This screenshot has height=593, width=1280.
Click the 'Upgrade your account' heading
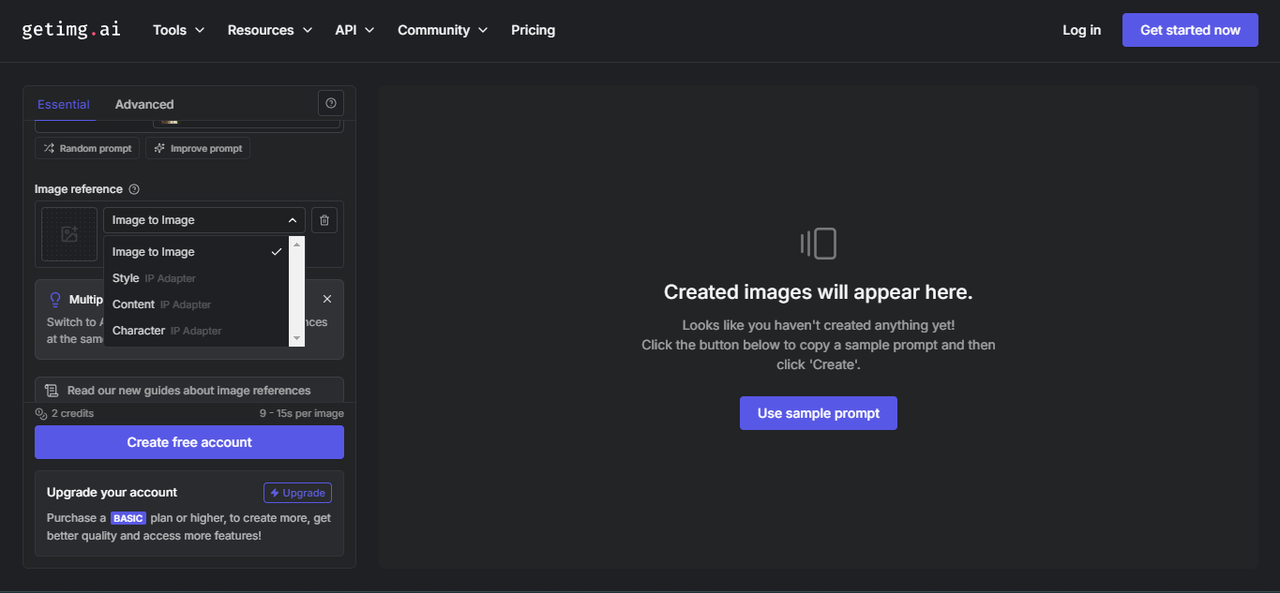coord(112,492)
